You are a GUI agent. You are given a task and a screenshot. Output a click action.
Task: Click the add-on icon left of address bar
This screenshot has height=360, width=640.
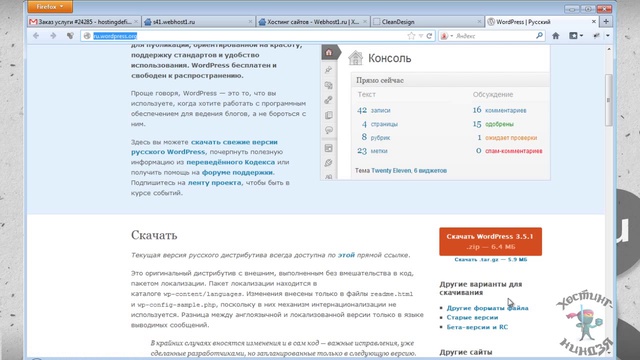coord(70,36)
